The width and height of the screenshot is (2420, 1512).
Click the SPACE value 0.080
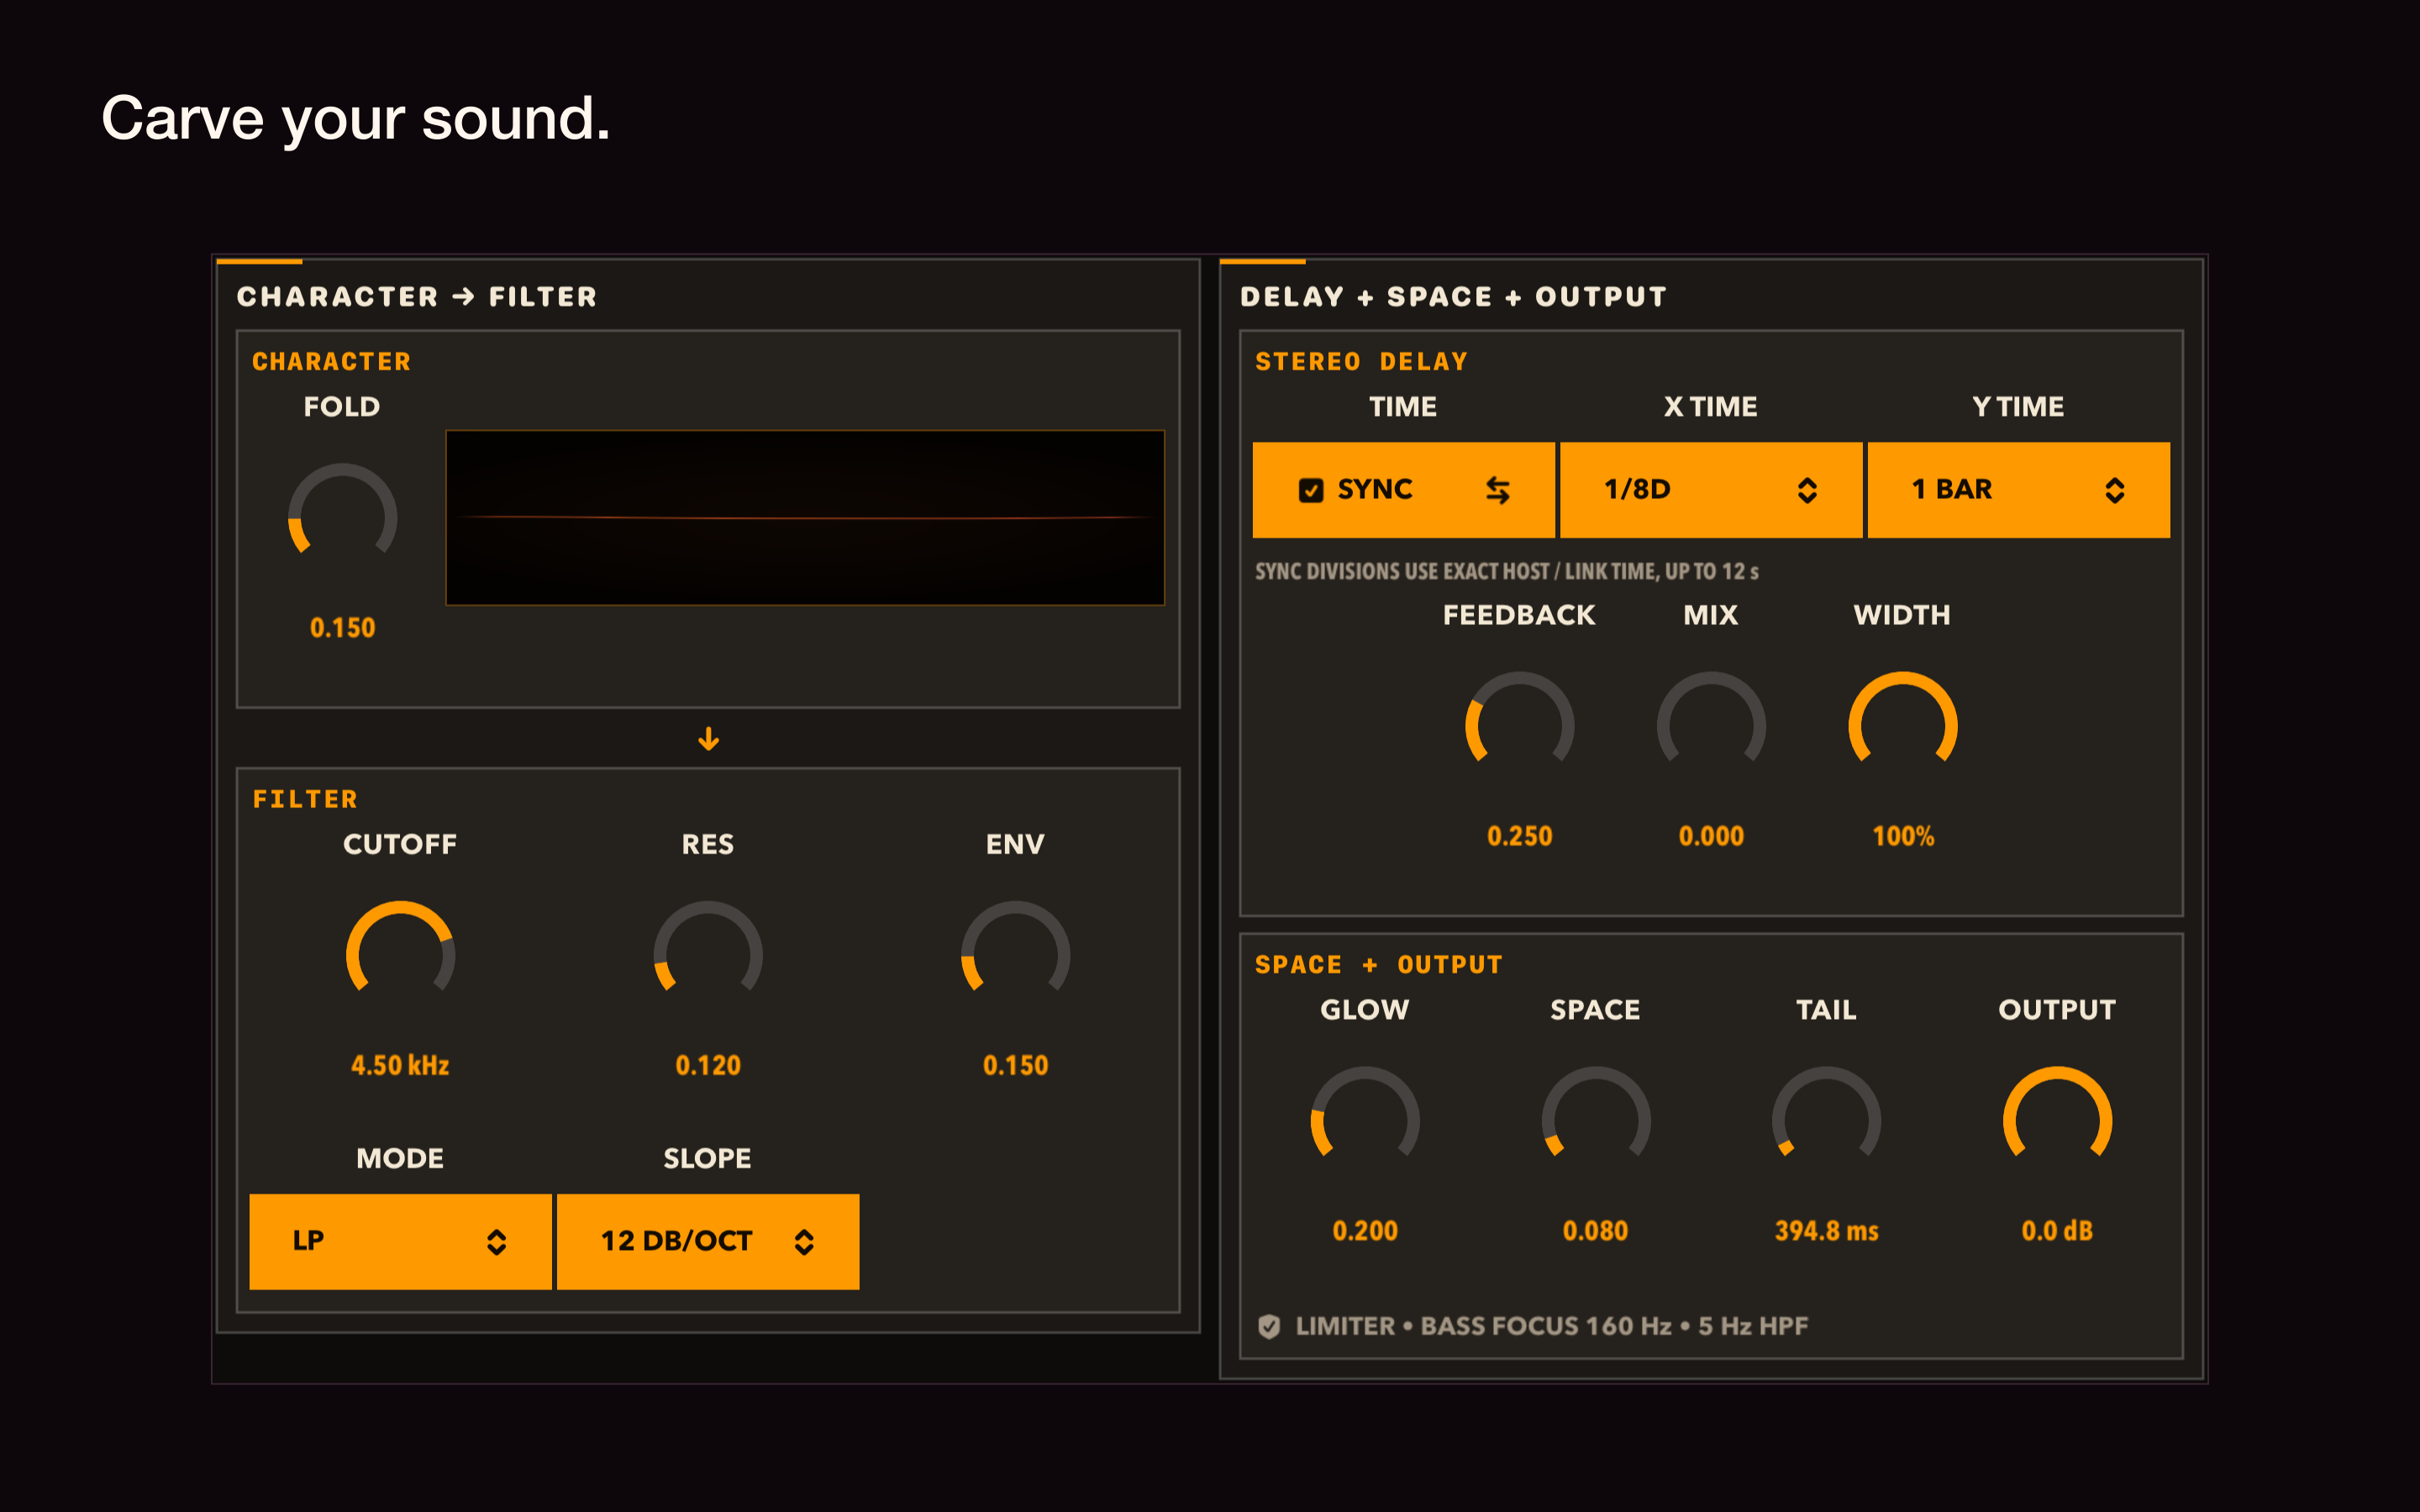[x=1595, y=1231]
